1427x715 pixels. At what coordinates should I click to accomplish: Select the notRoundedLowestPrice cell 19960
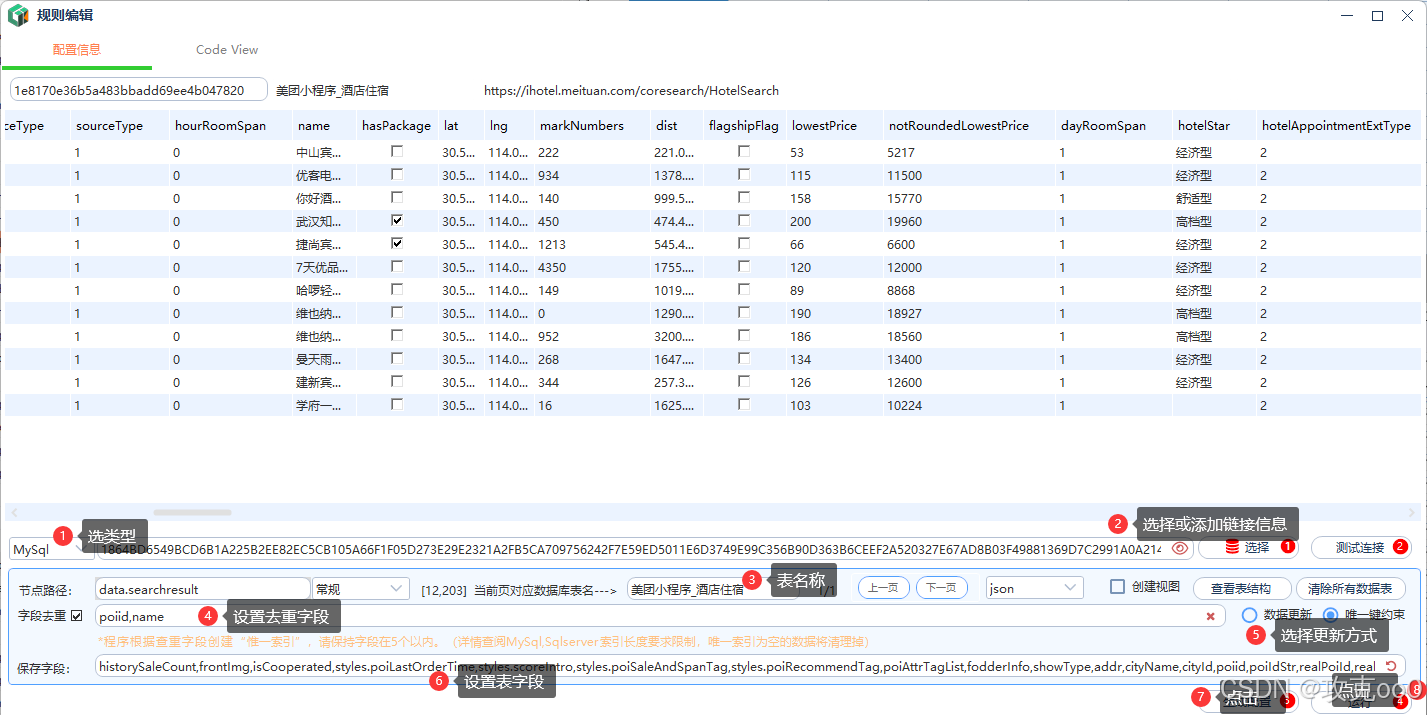[969, 221]
